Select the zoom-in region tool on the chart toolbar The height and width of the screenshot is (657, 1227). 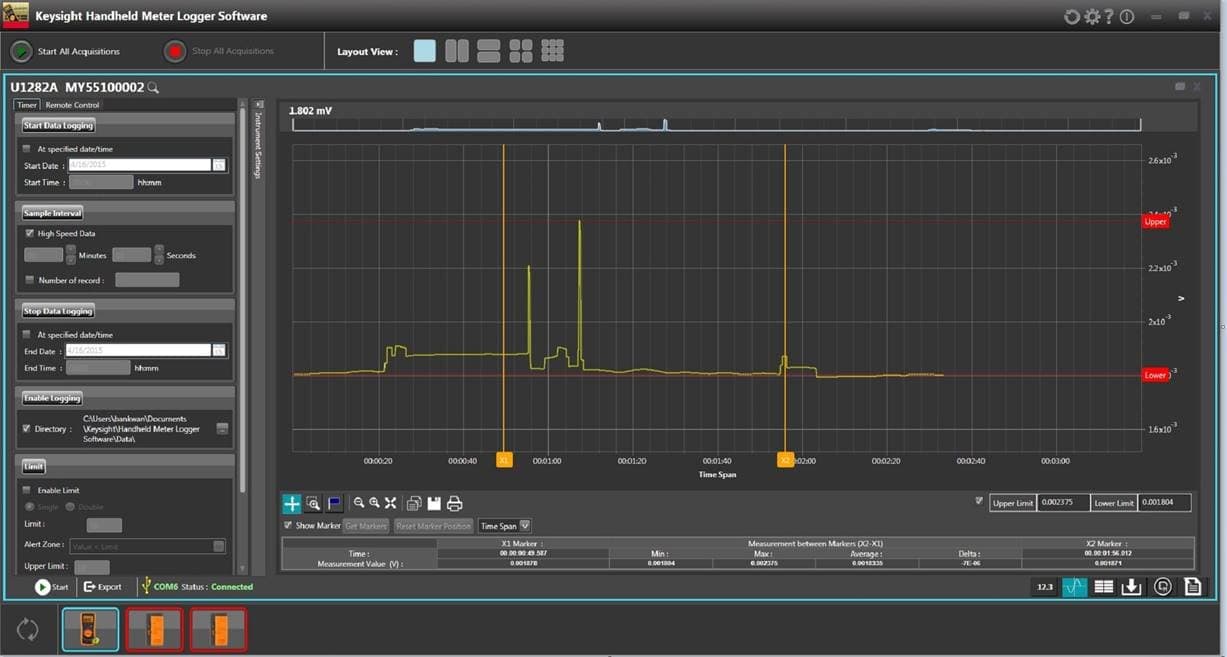pos(313,503)
